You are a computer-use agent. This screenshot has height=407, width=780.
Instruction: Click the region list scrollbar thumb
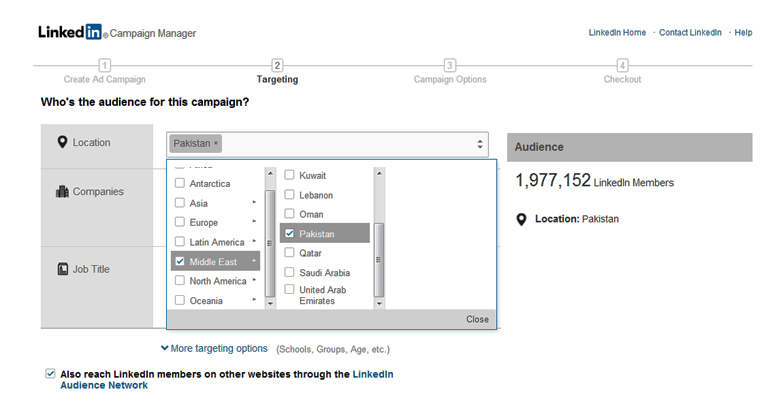270,243
